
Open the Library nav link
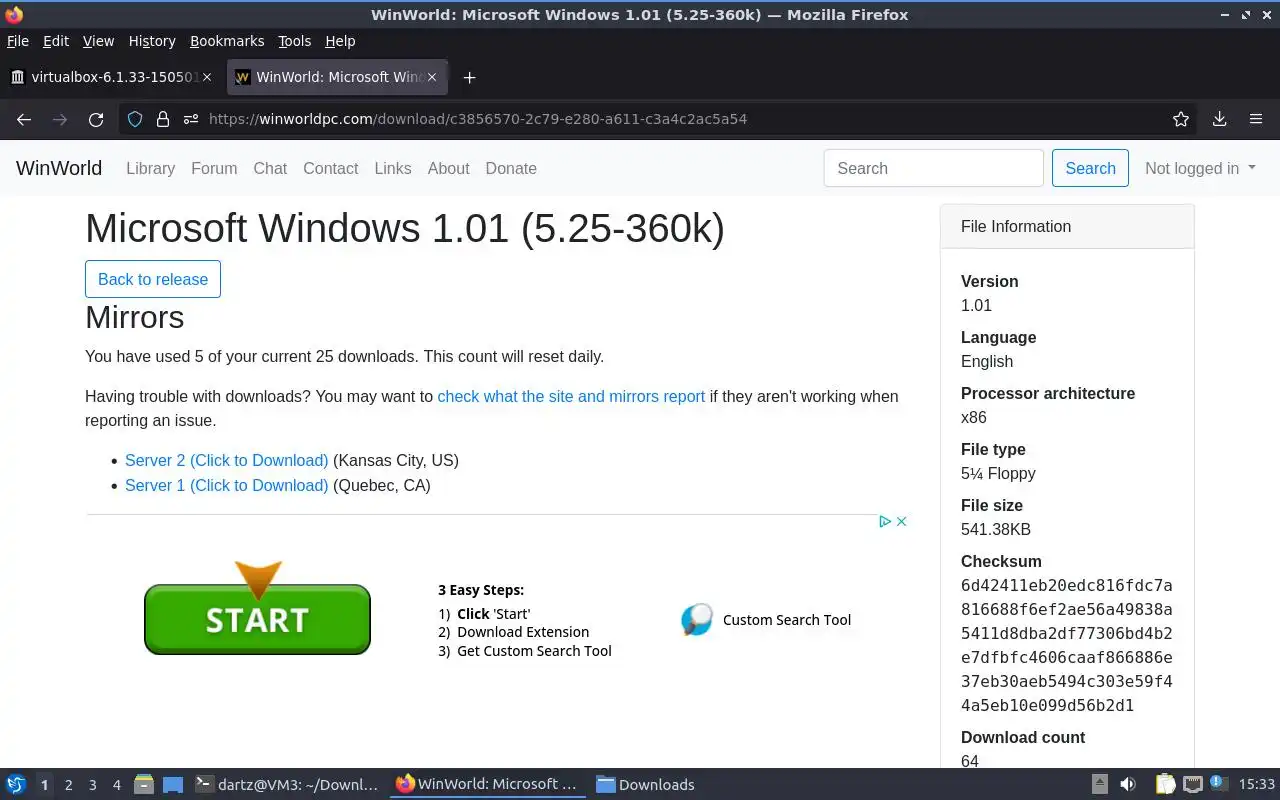pyautogui.click(x=150, y=168)
